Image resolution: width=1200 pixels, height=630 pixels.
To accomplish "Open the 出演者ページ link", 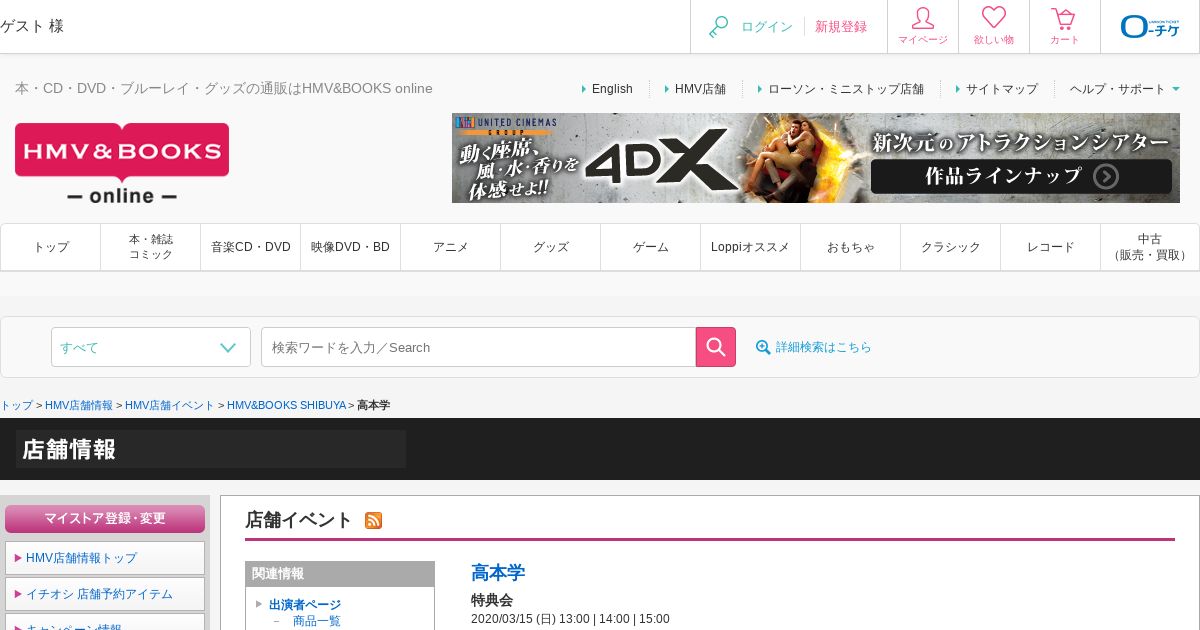I will [x=305, y=605].
